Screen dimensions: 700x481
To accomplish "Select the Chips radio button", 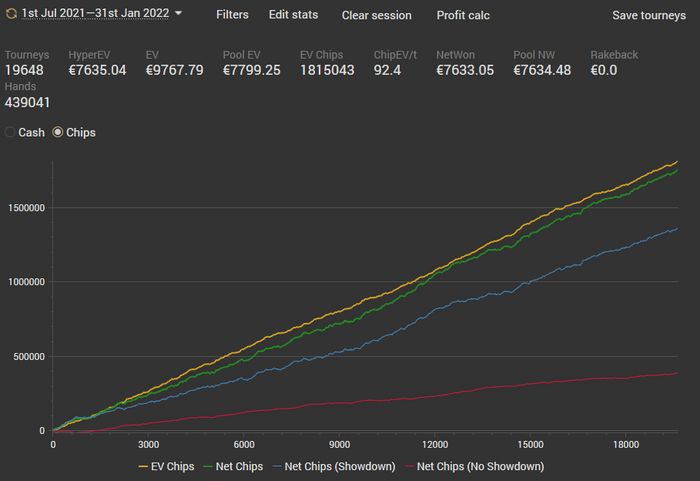I will [x=58, y=132].
